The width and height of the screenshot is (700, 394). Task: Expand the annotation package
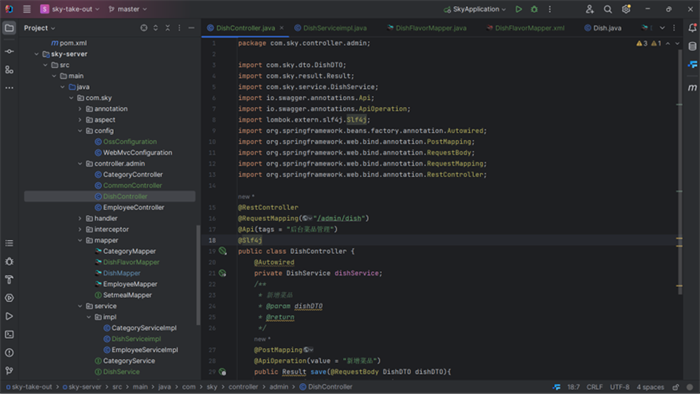(x=80, y=109)
